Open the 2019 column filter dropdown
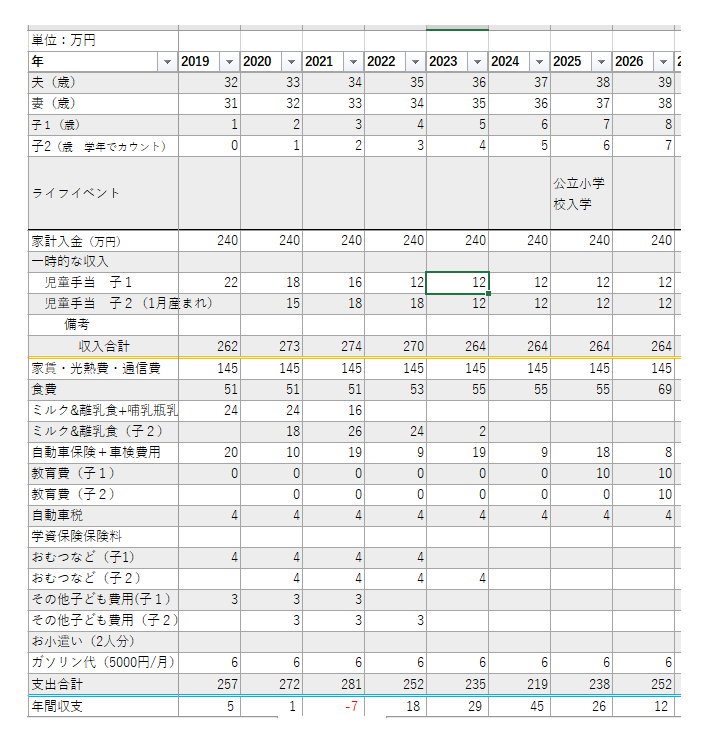709x744 pixels. [229, 62]
